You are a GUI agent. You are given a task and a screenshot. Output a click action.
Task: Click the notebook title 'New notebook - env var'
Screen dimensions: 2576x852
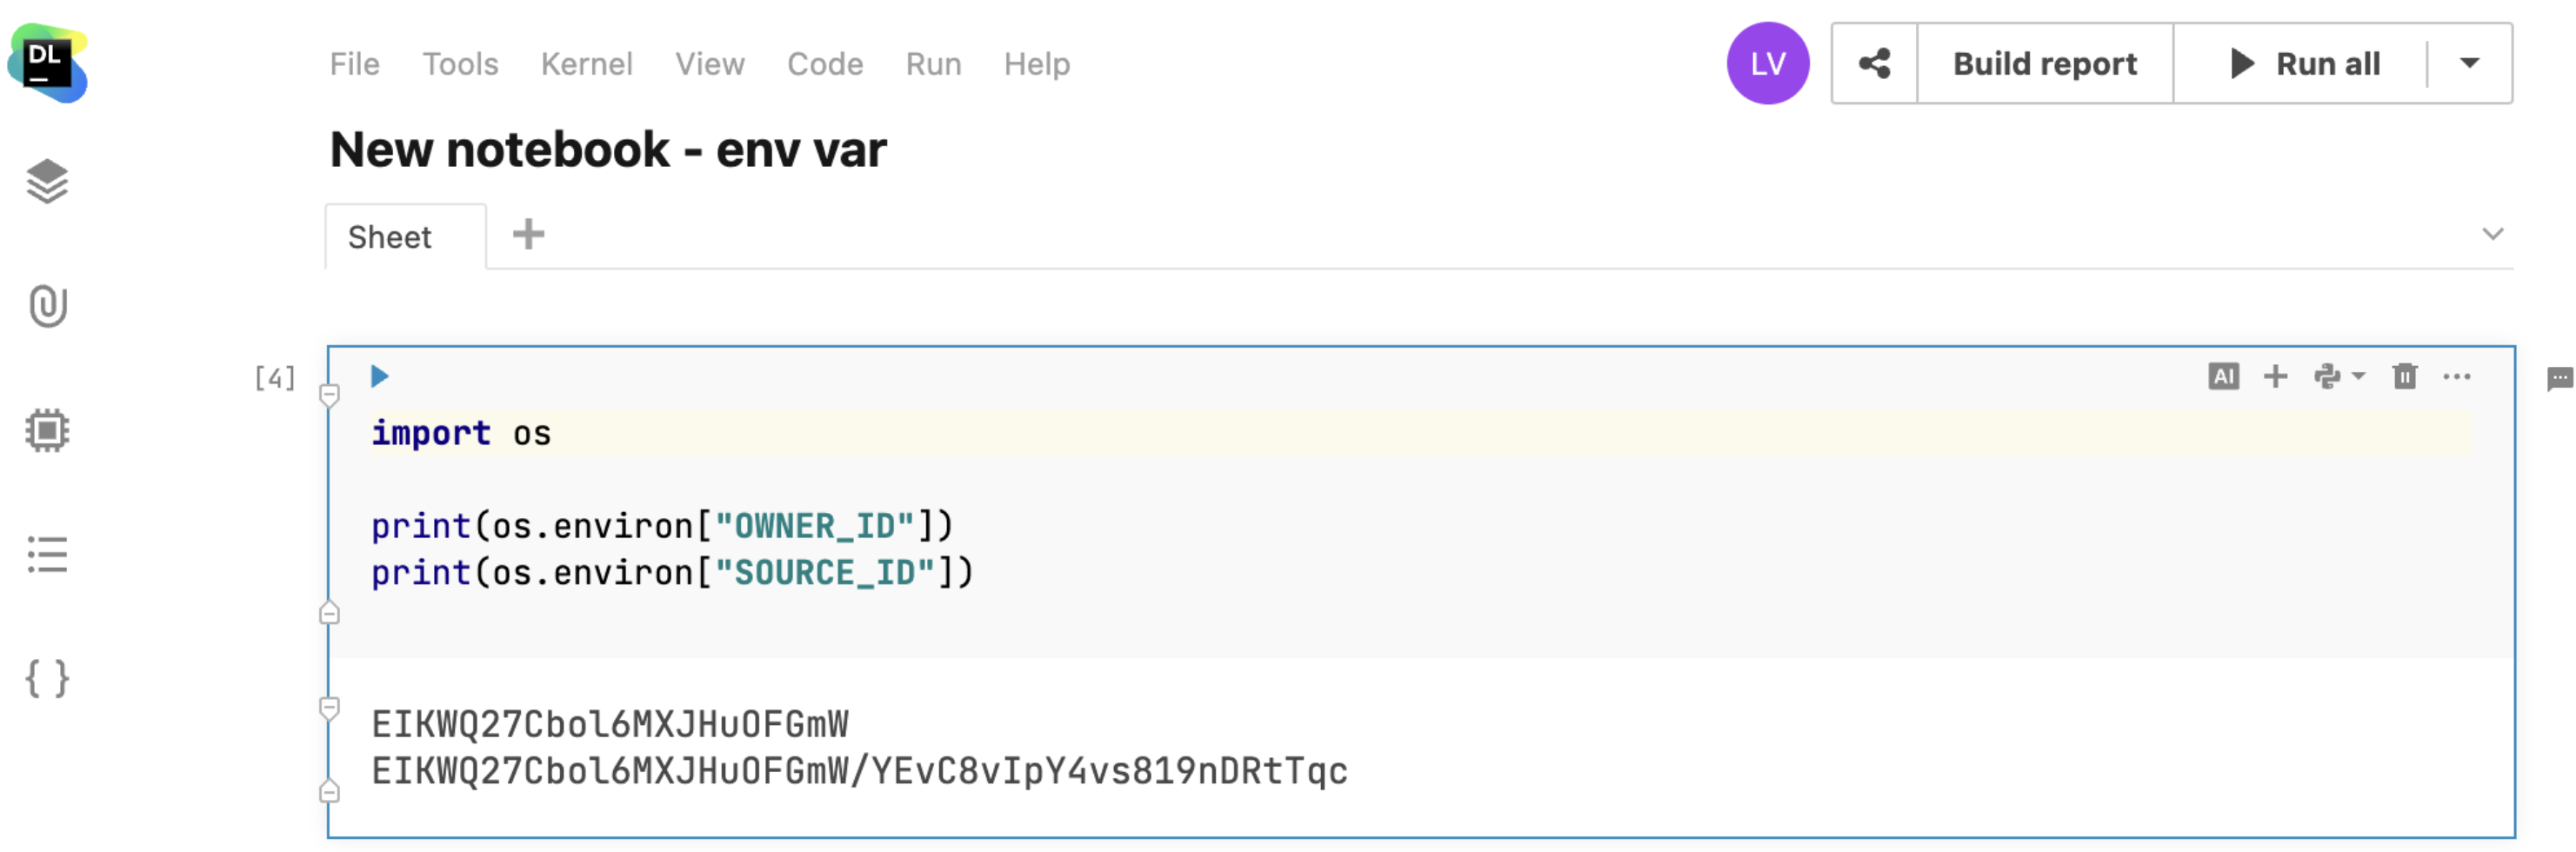point(608,149)
